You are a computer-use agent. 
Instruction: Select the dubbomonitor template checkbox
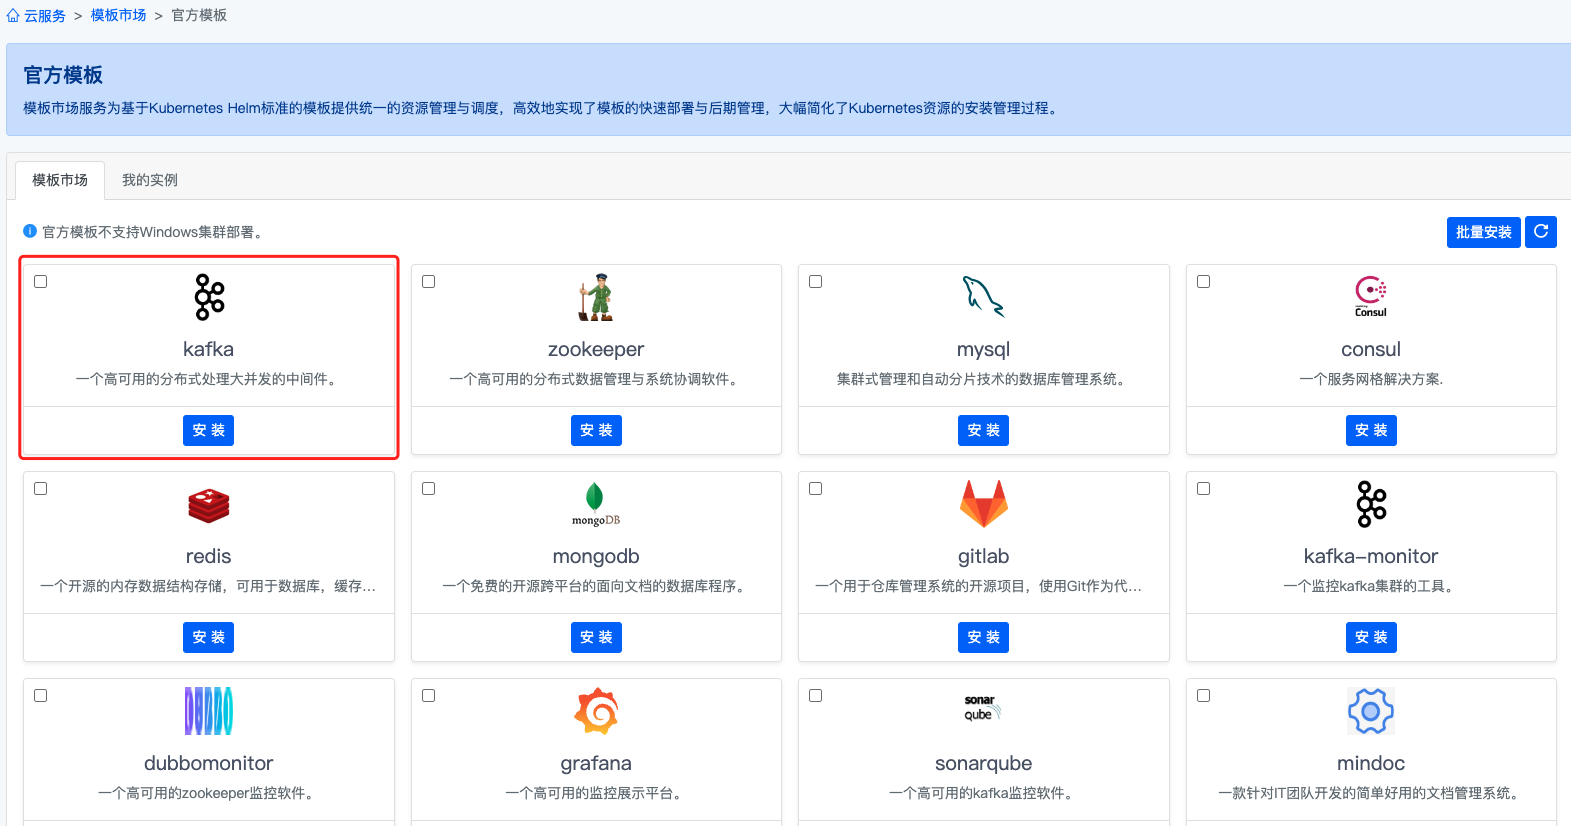coord(41,695)
